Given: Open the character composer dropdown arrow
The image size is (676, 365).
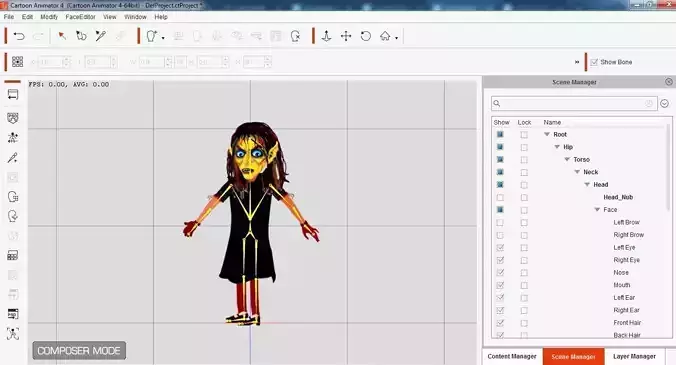Looking at the screenshot, I should coord(163,38).
